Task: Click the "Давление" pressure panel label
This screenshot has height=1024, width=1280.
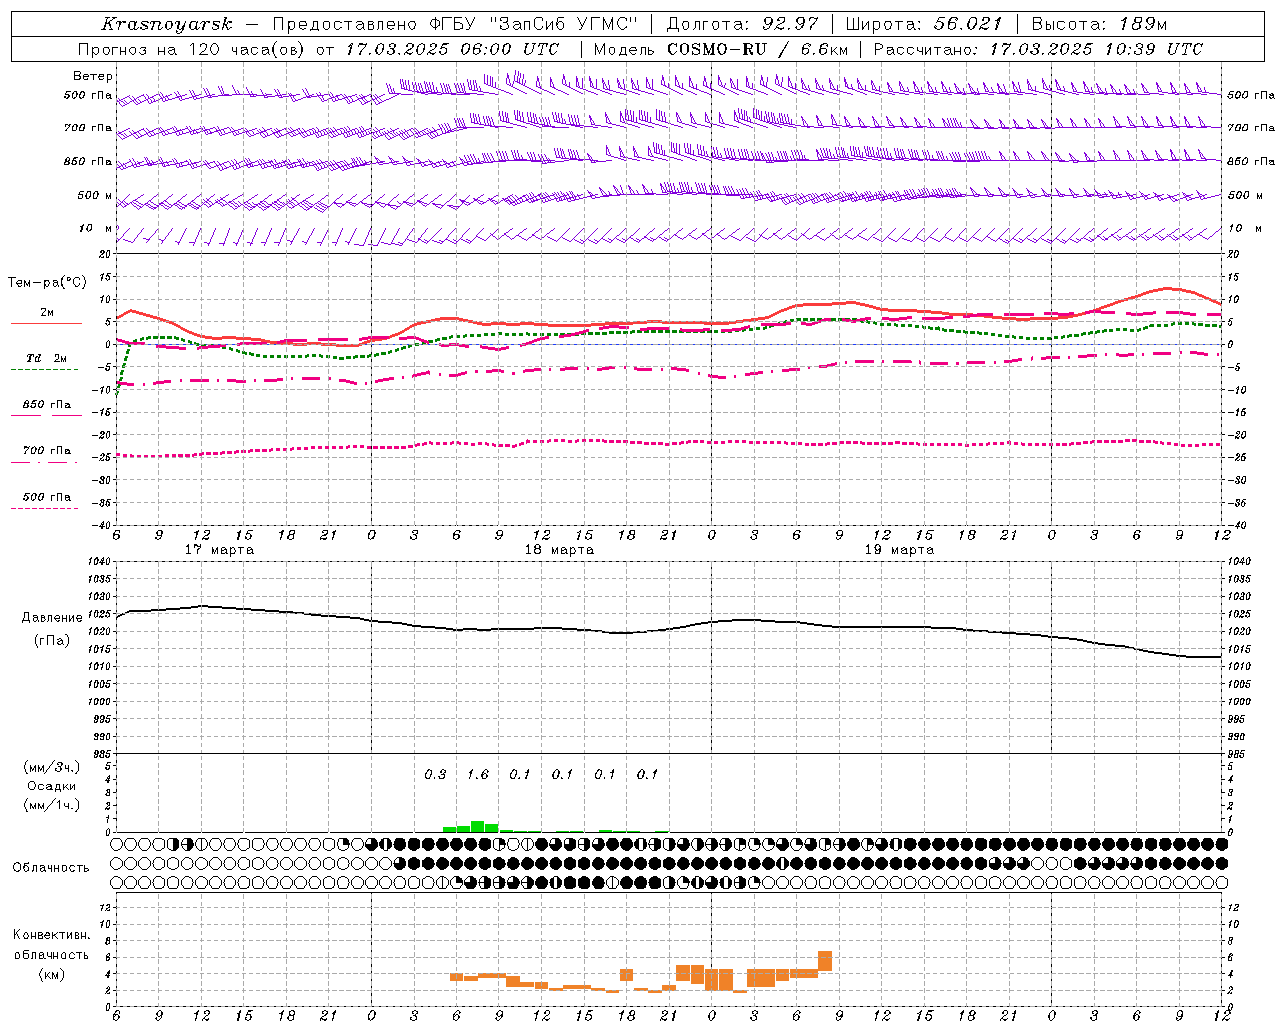Action: [x=51, y=618]
